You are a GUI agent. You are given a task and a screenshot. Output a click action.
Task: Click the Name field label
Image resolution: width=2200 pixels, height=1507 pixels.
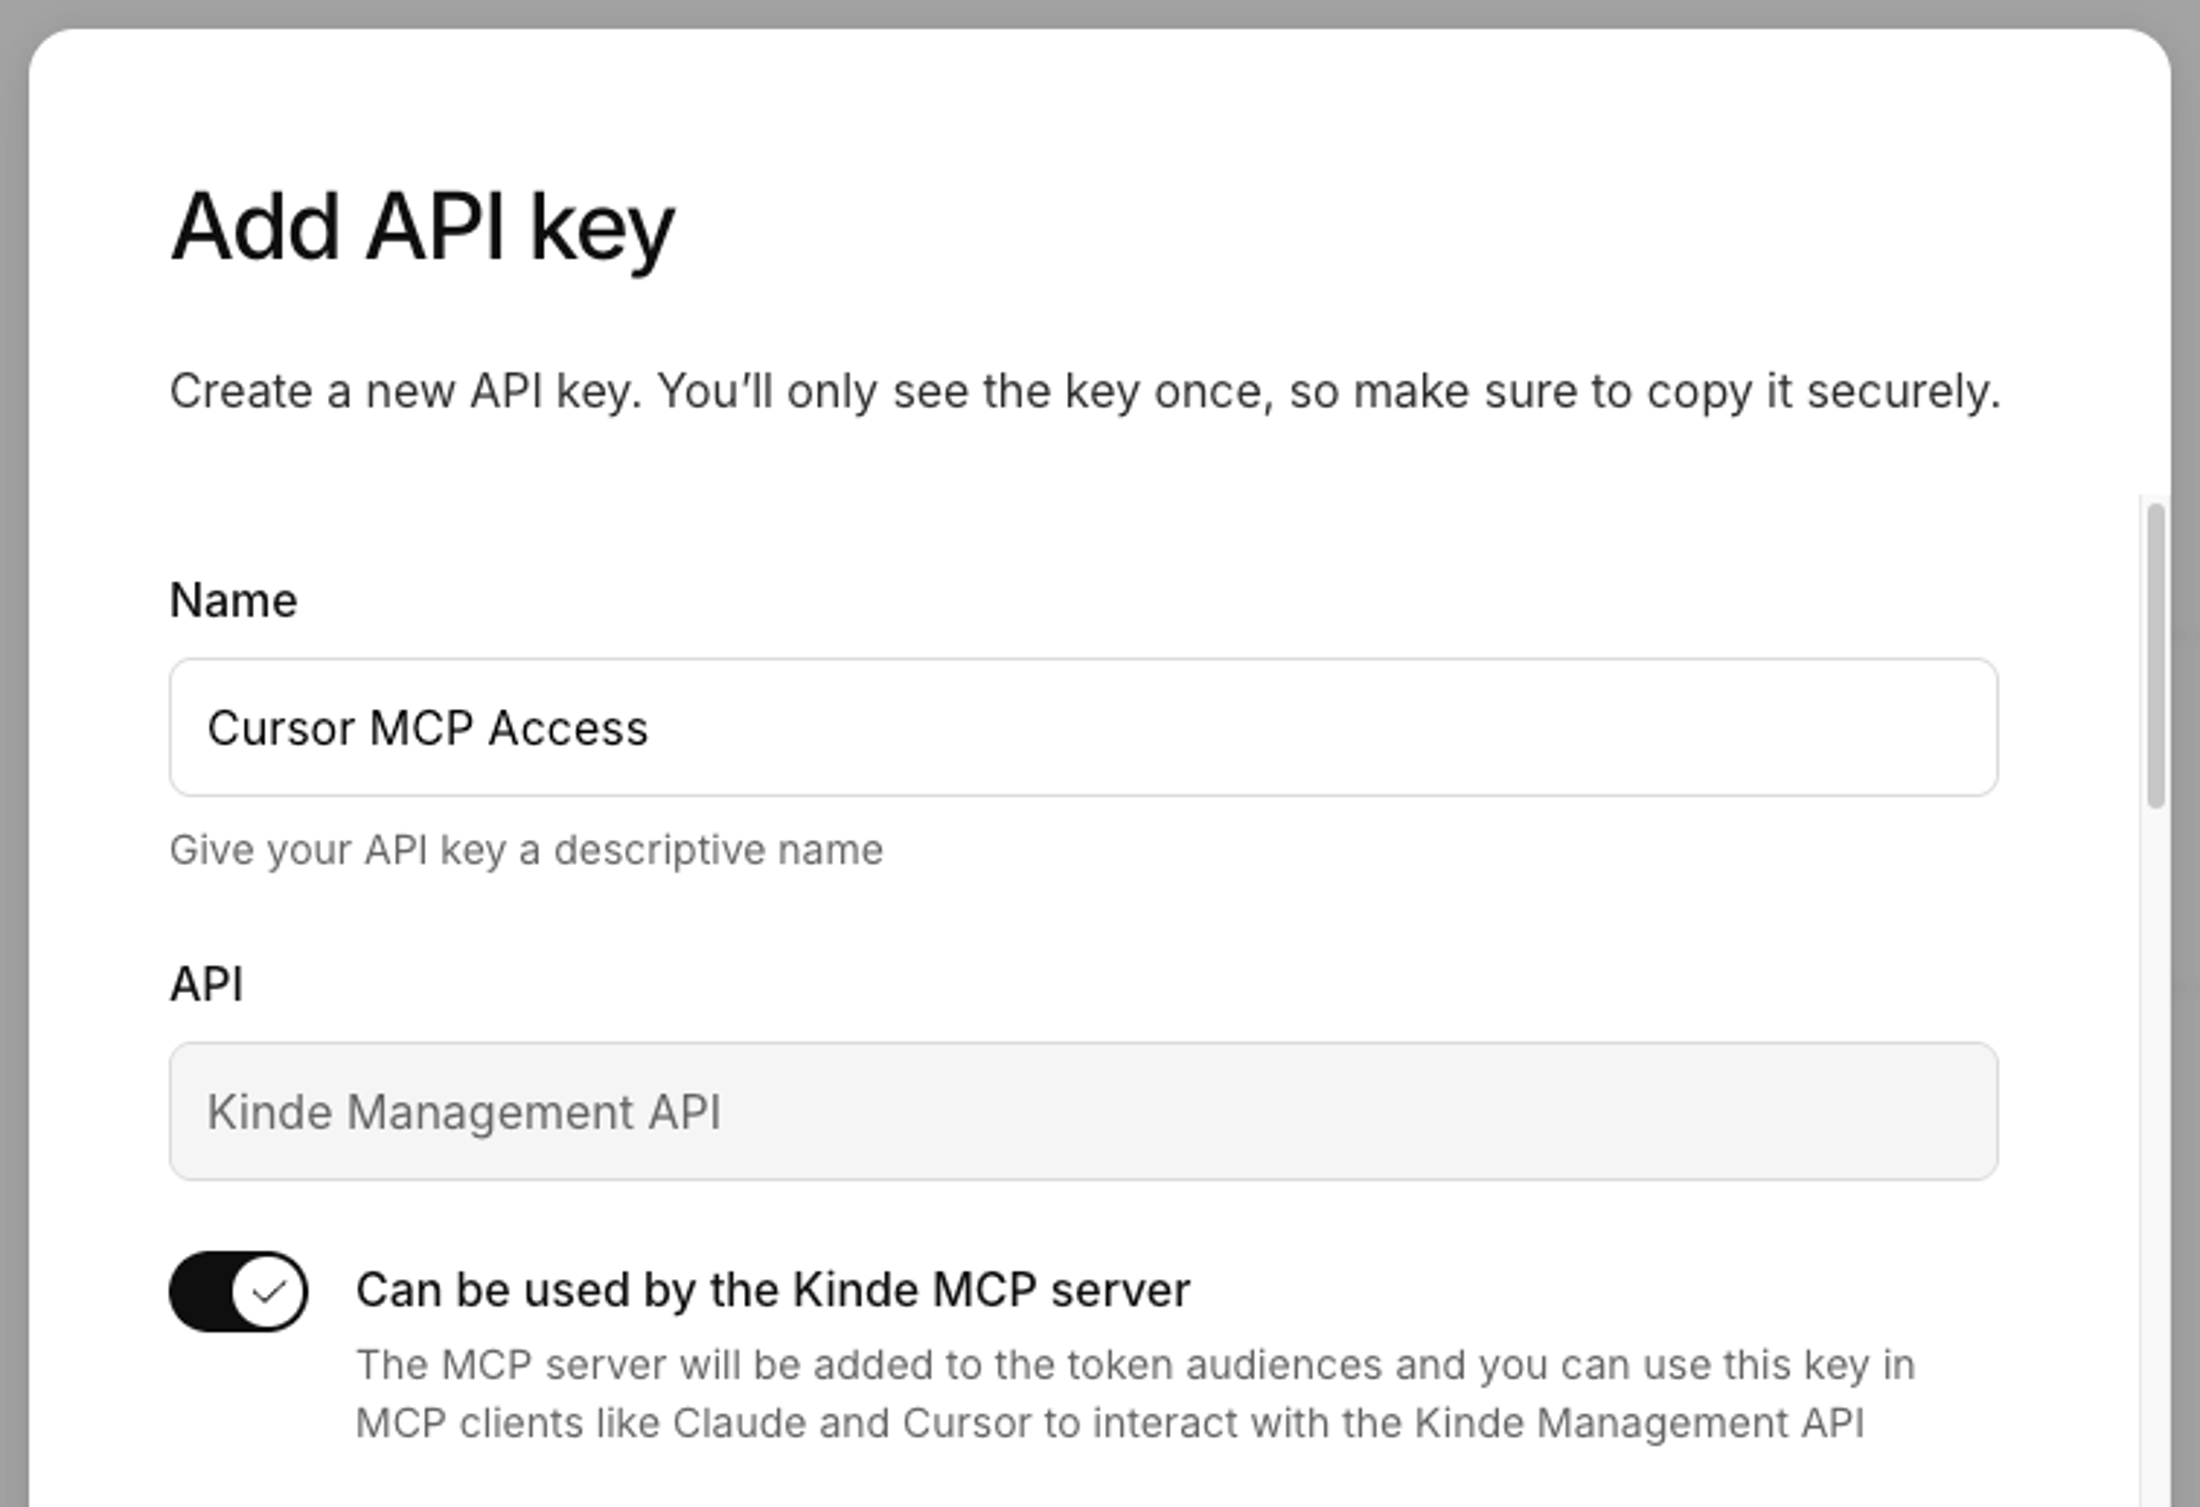pos(234,599)
